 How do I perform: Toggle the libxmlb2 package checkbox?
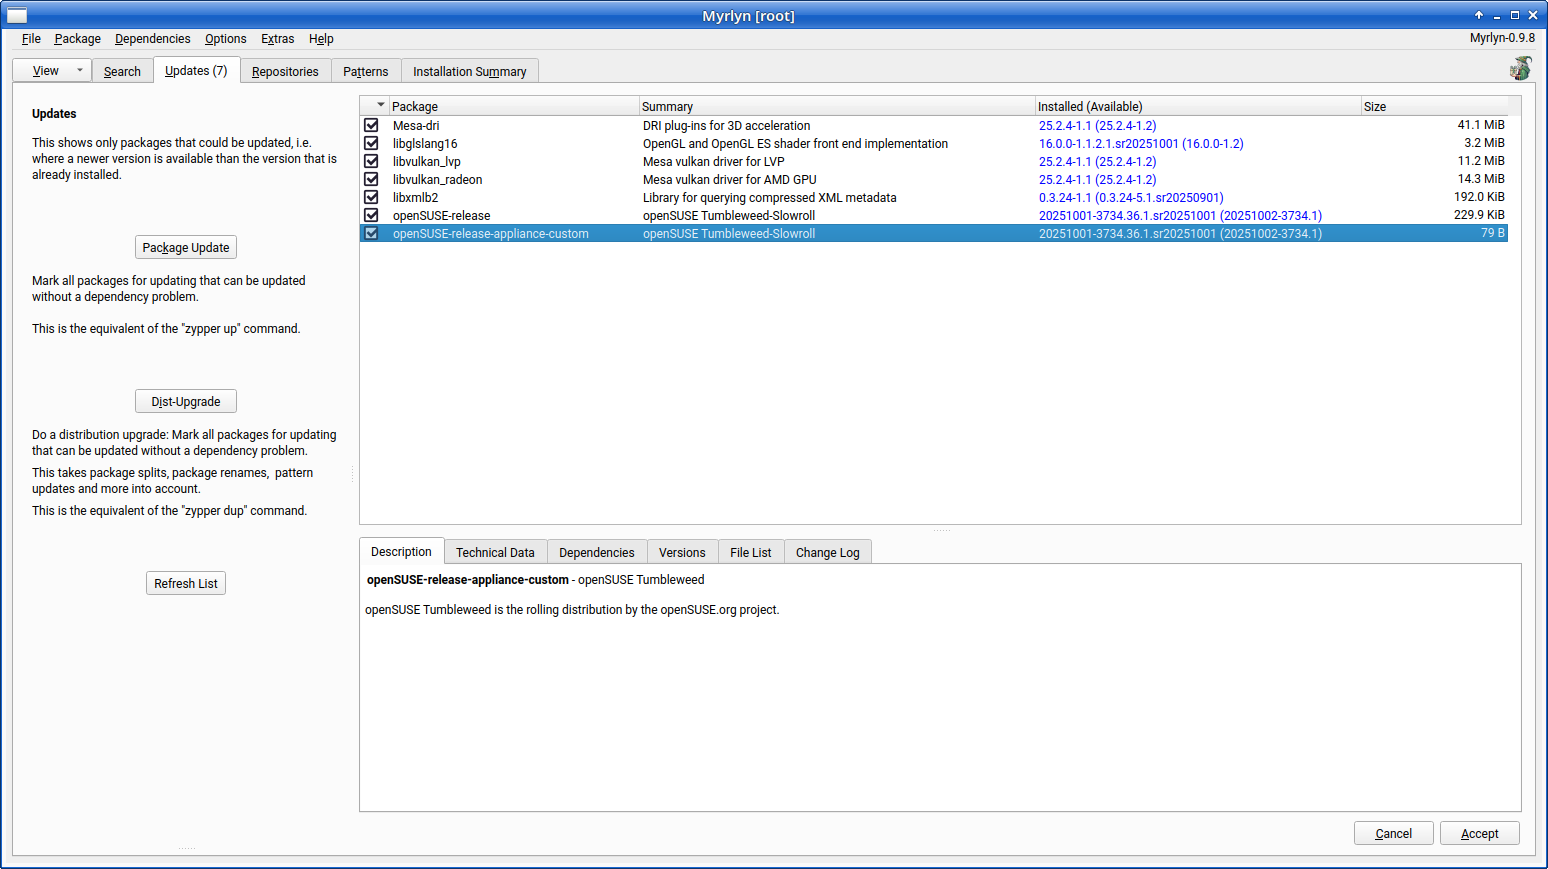coord(371,198)
